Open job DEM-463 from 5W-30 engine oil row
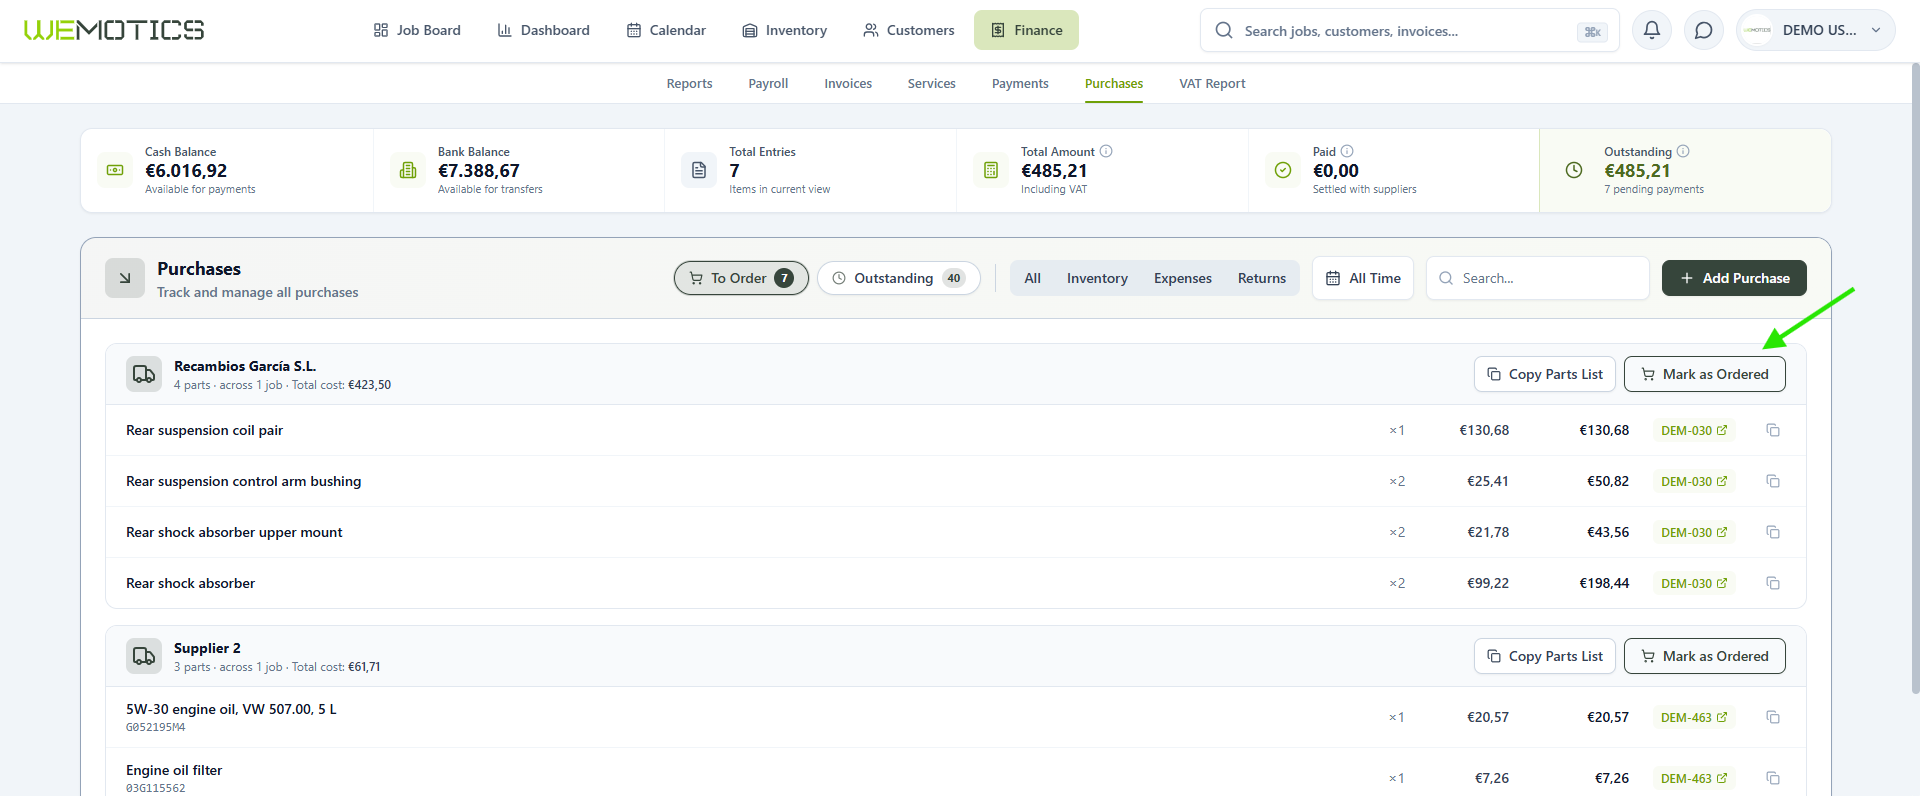This screenshot has width=1920, height=796. pyautogui.click(x=1694, y=717)
